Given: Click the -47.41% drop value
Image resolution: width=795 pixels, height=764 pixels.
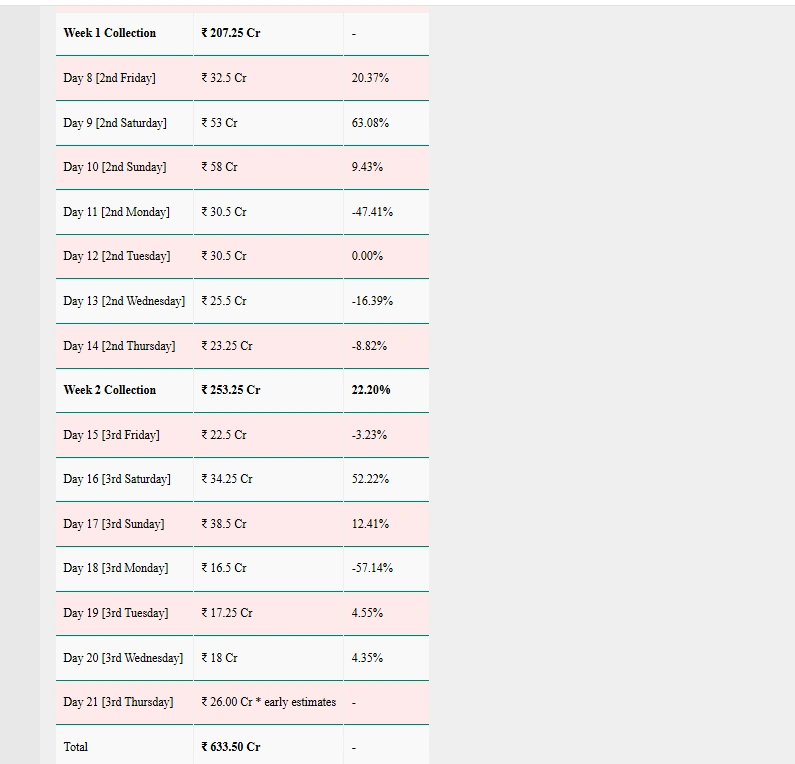Looking at the screenshot, I should [x=372, y=212].
